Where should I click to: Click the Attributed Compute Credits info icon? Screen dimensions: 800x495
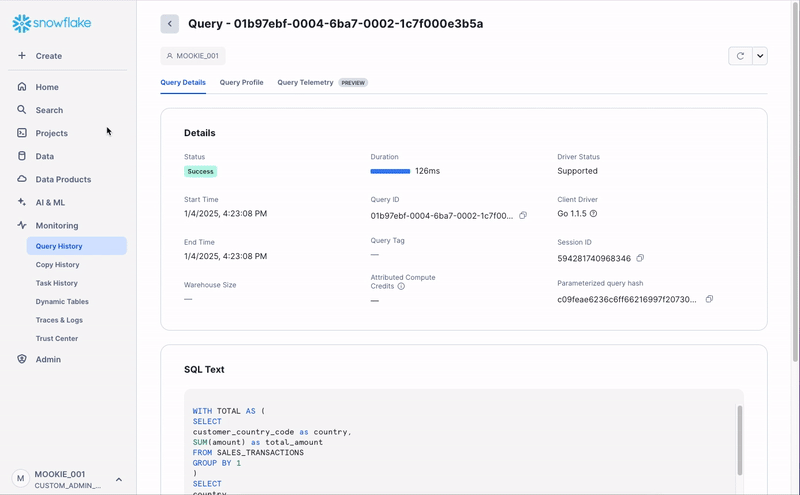pyautogui.click(x=401, y=286)
